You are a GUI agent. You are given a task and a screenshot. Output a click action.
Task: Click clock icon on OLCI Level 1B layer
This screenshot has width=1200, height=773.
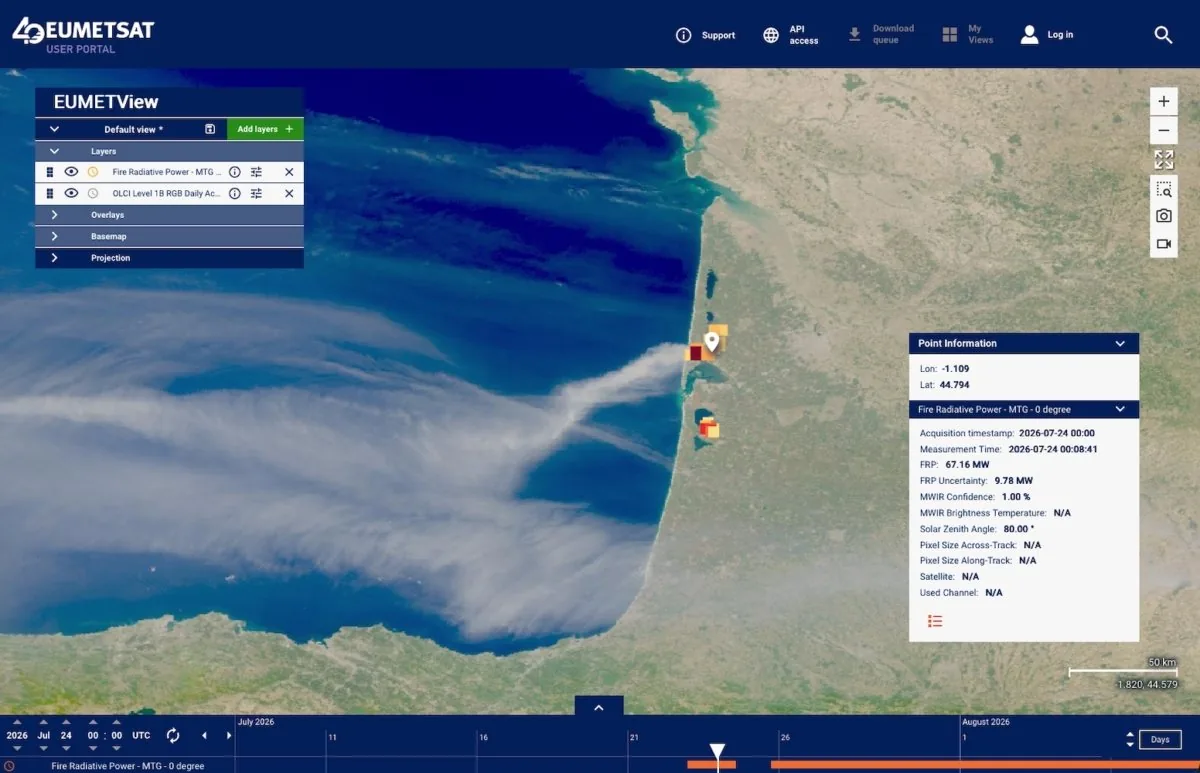(93, 193)
